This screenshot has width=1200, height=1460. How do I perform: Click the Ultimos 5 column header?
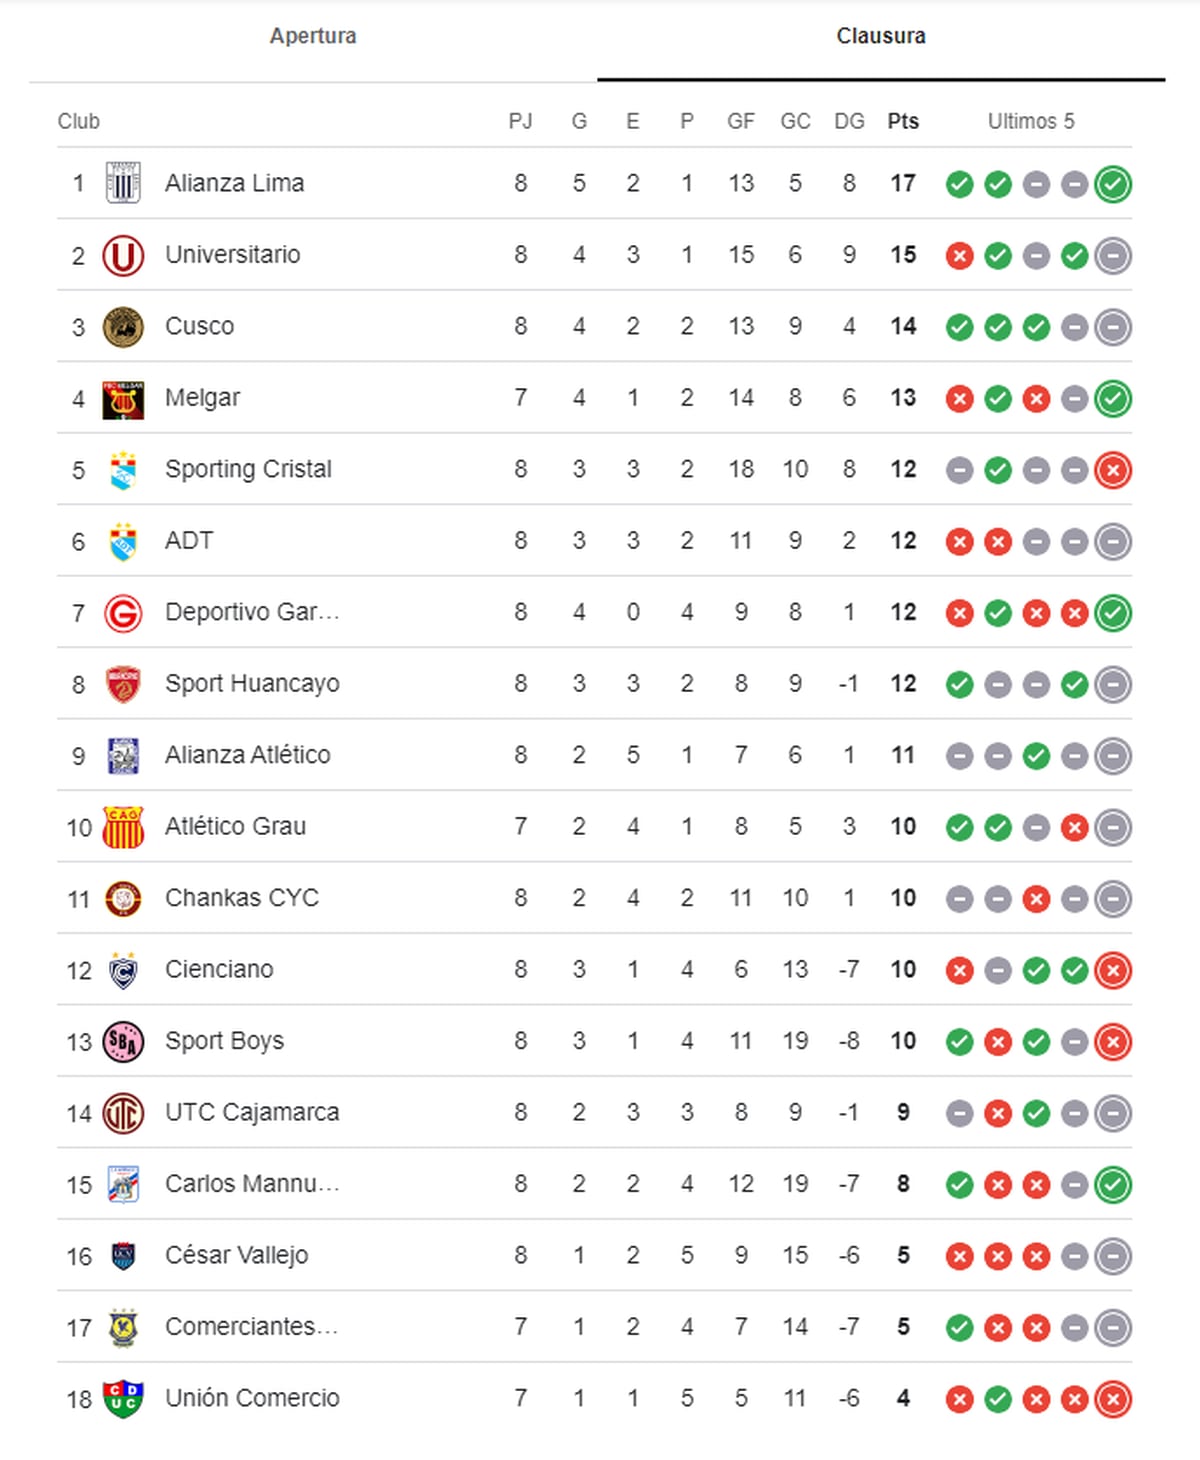pos(1031,121)
